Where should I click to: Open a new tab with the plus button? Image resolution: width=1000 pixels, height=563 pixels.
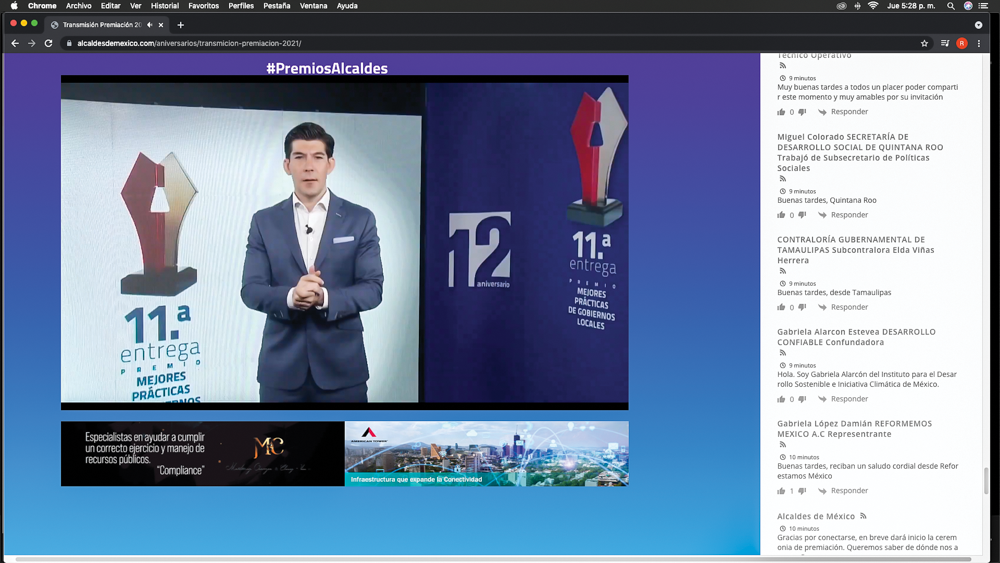[180, 25]
